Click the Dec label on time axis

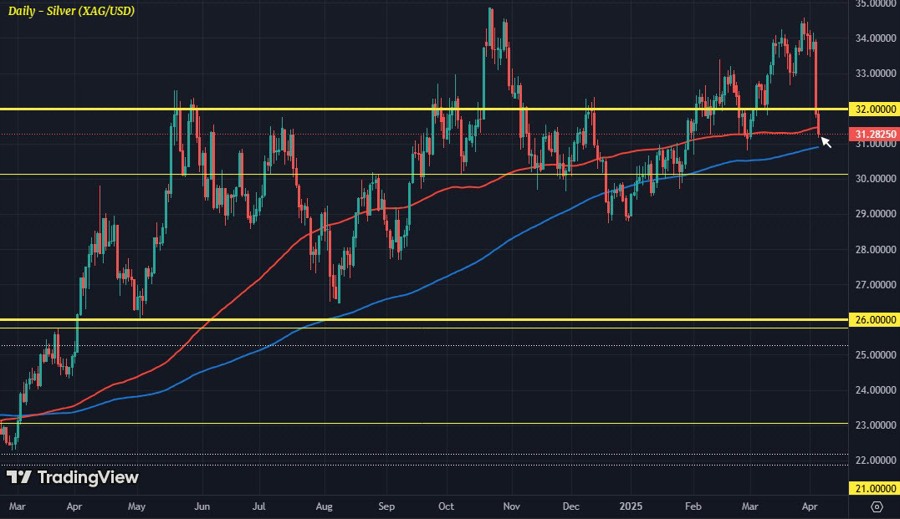point(571,506)
